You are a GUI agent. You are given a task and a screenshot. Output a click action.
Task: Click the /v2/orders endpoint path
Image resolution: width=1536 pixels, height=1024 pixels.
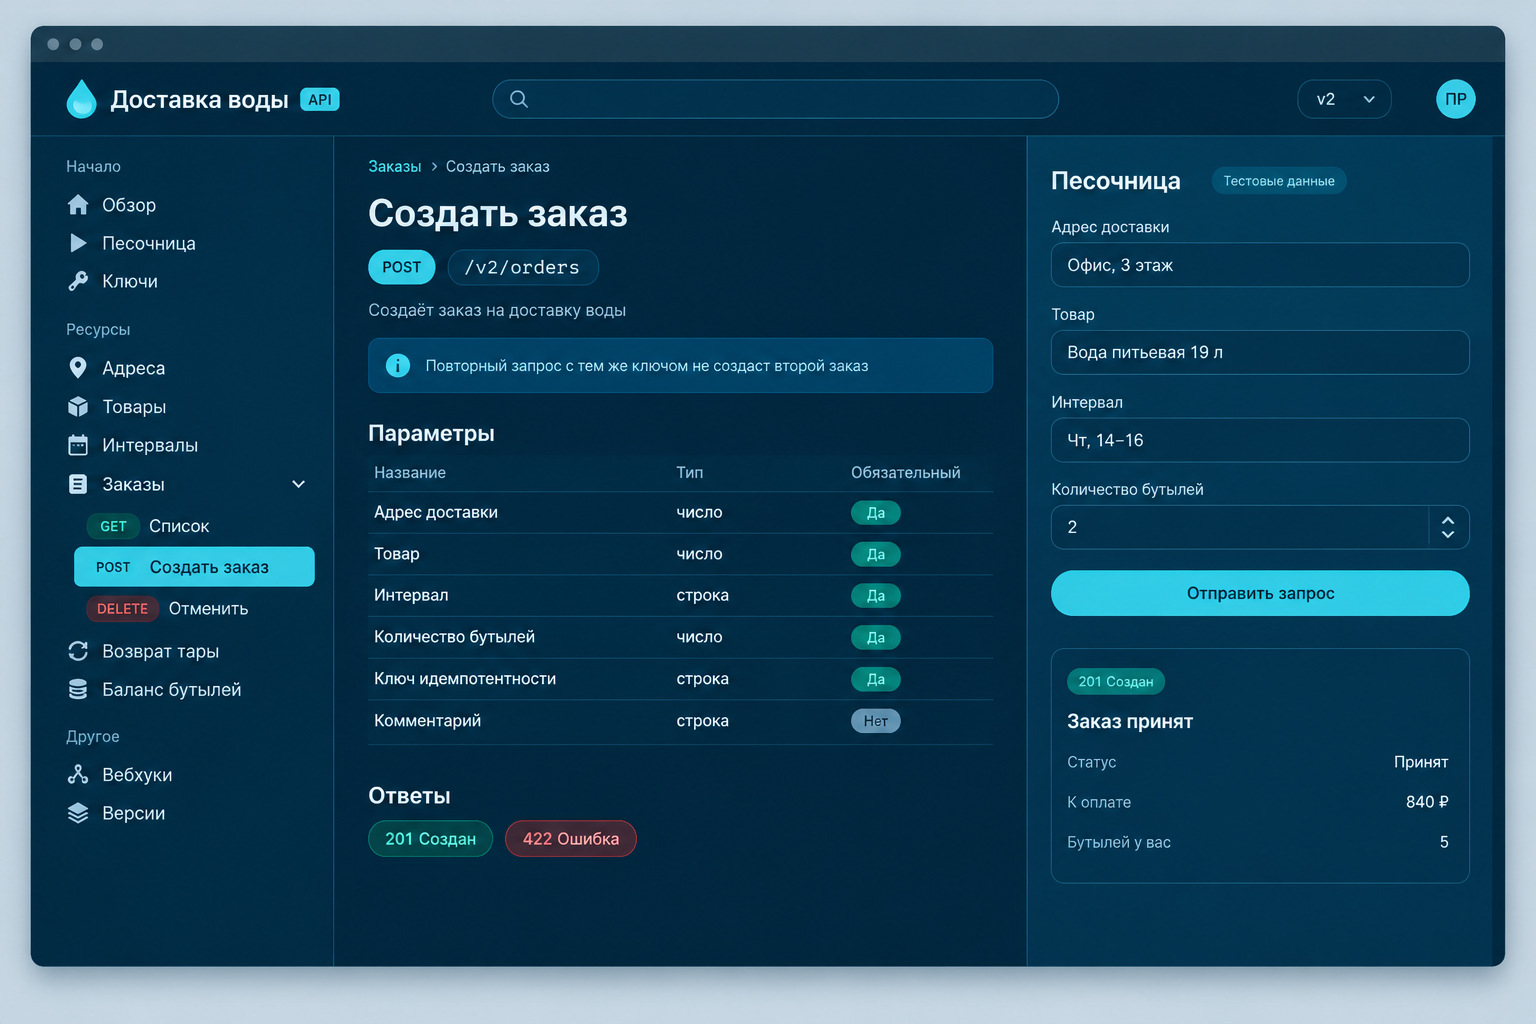[x=523, y=267]
